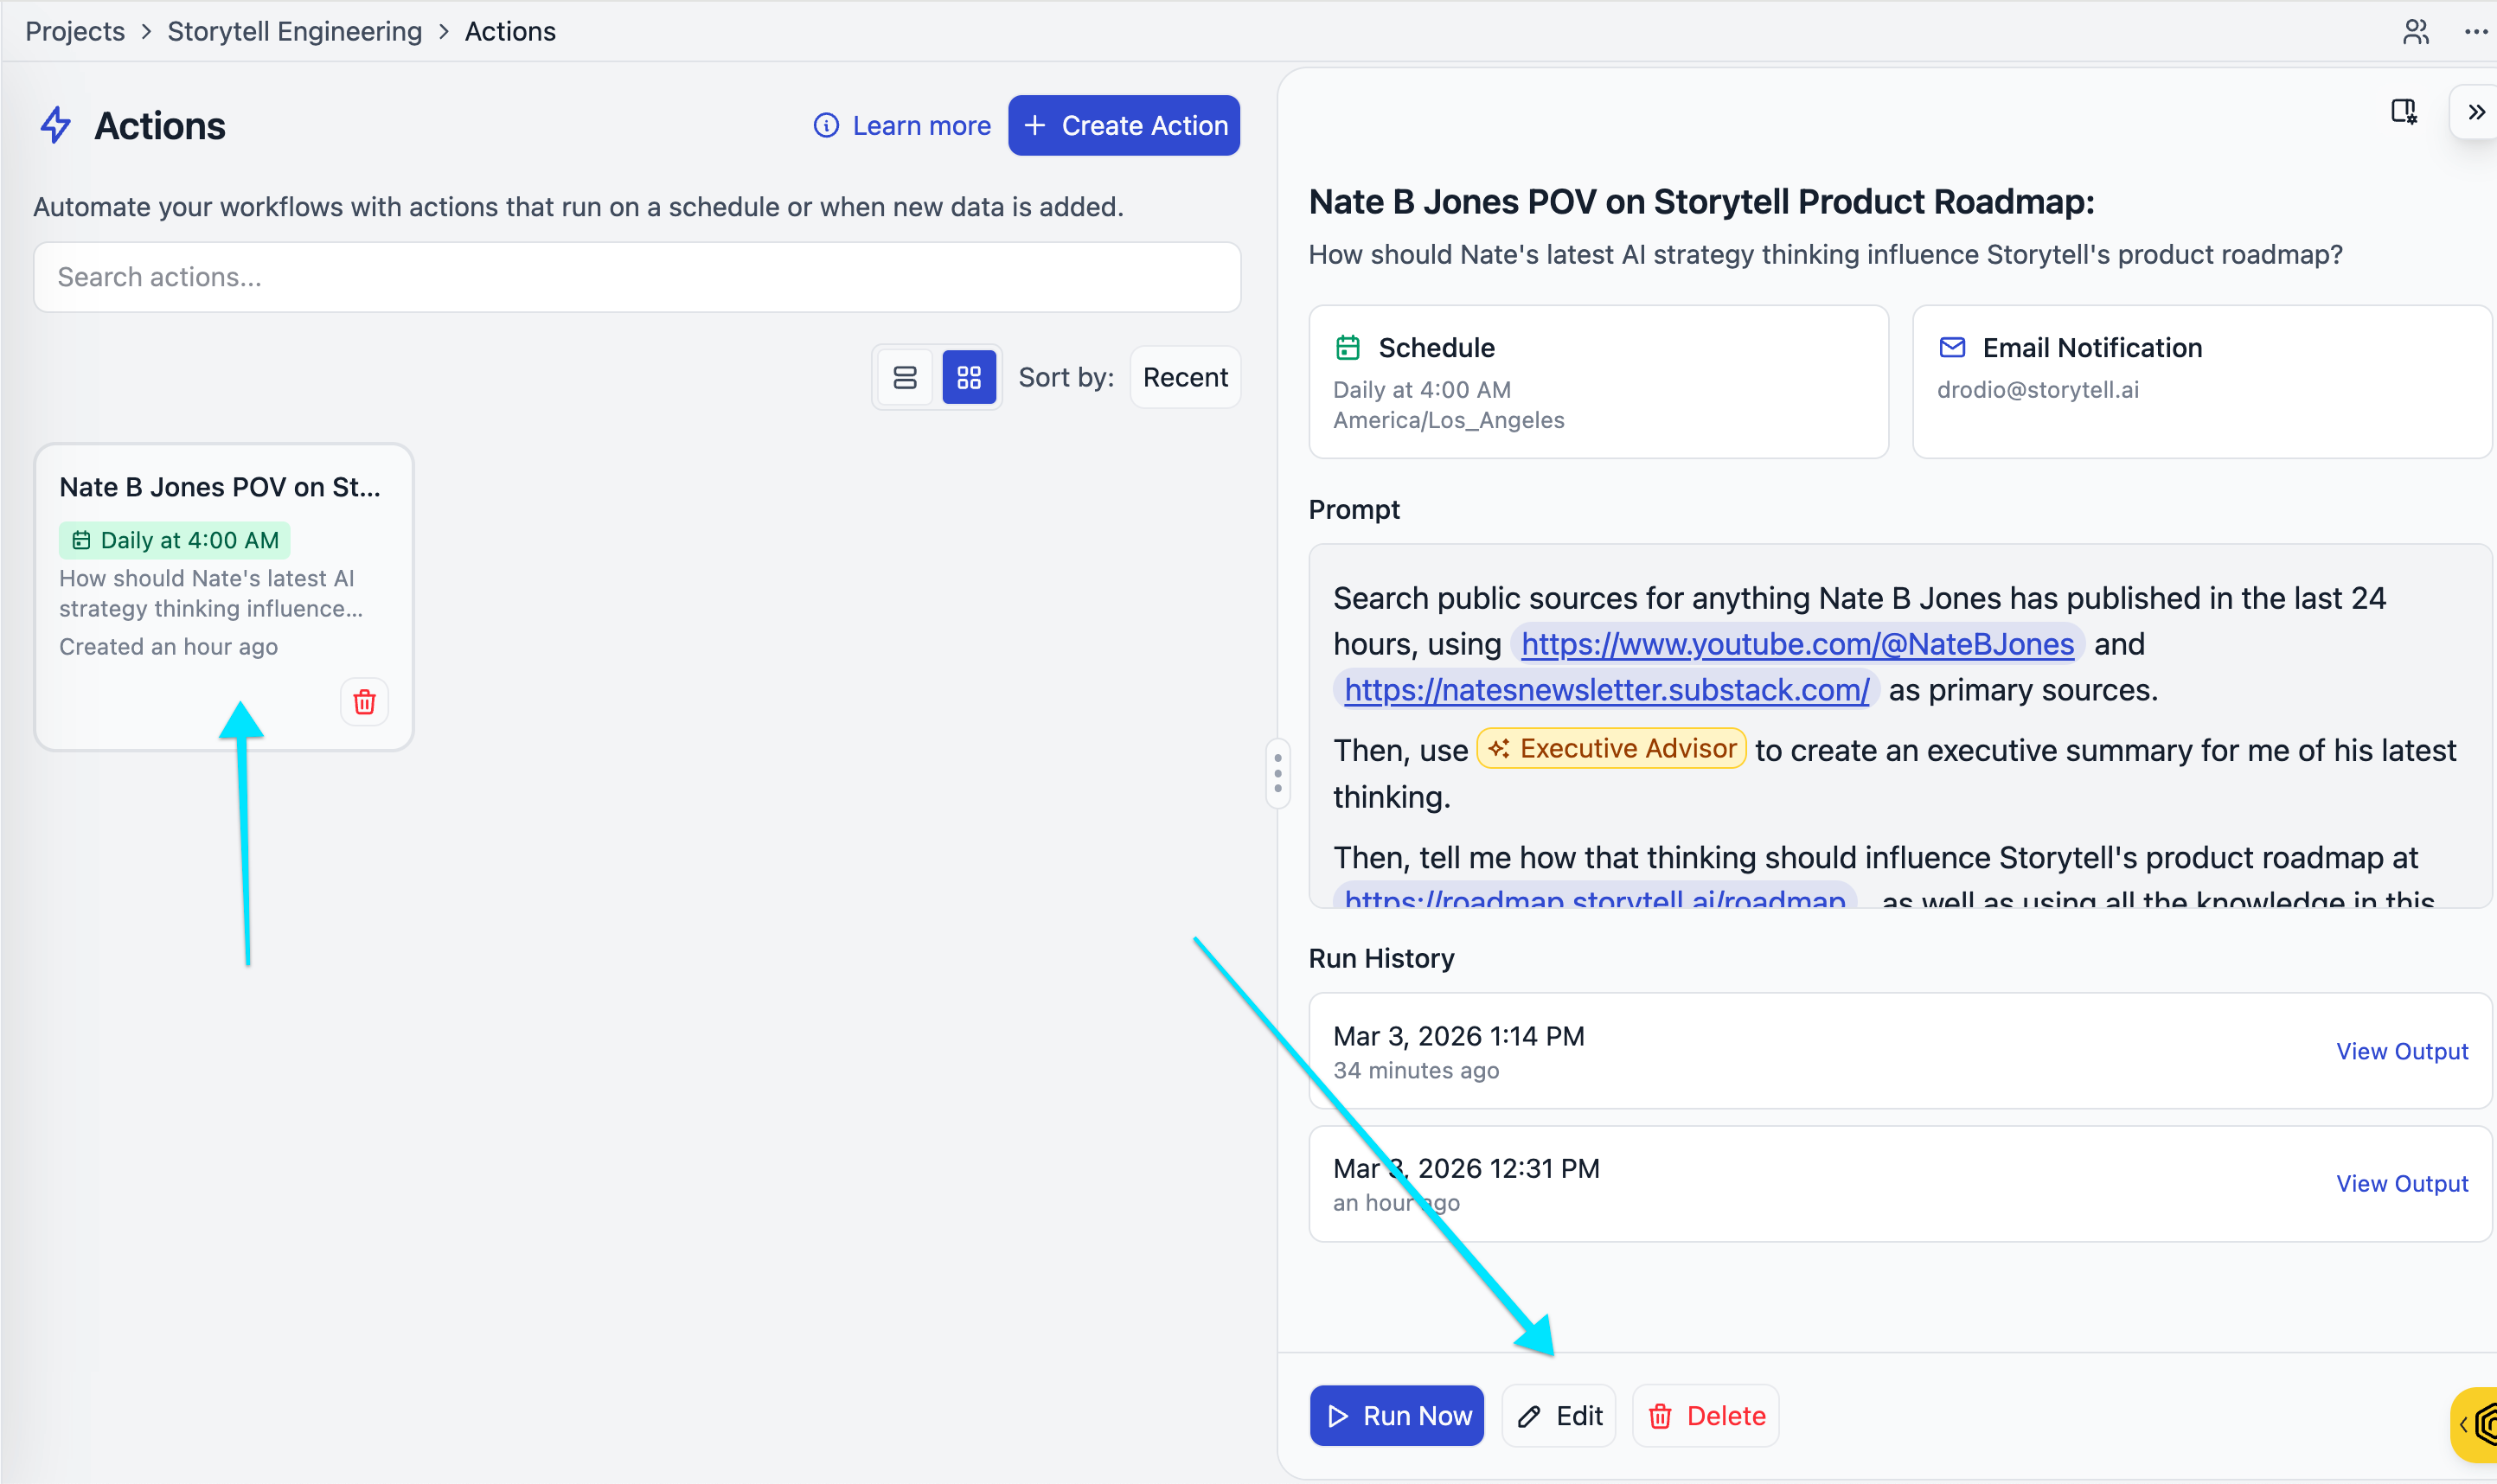View output for 12:31 PM run
2497x1484 pixels.
tap(2402, 1183)
